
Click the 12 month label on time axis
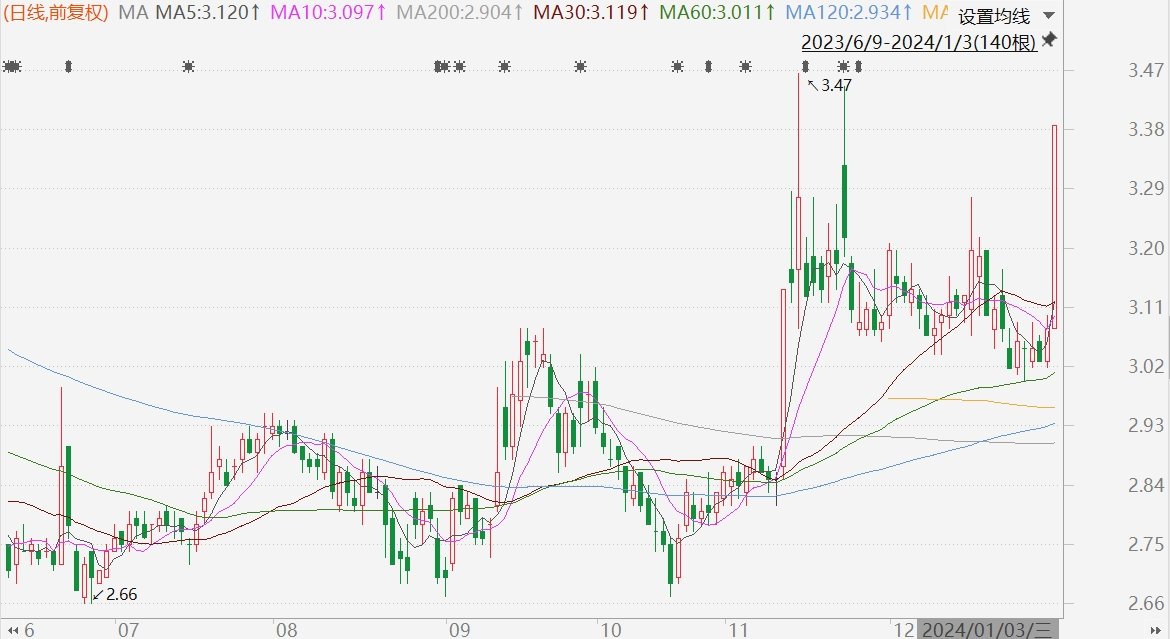(904, 630)
